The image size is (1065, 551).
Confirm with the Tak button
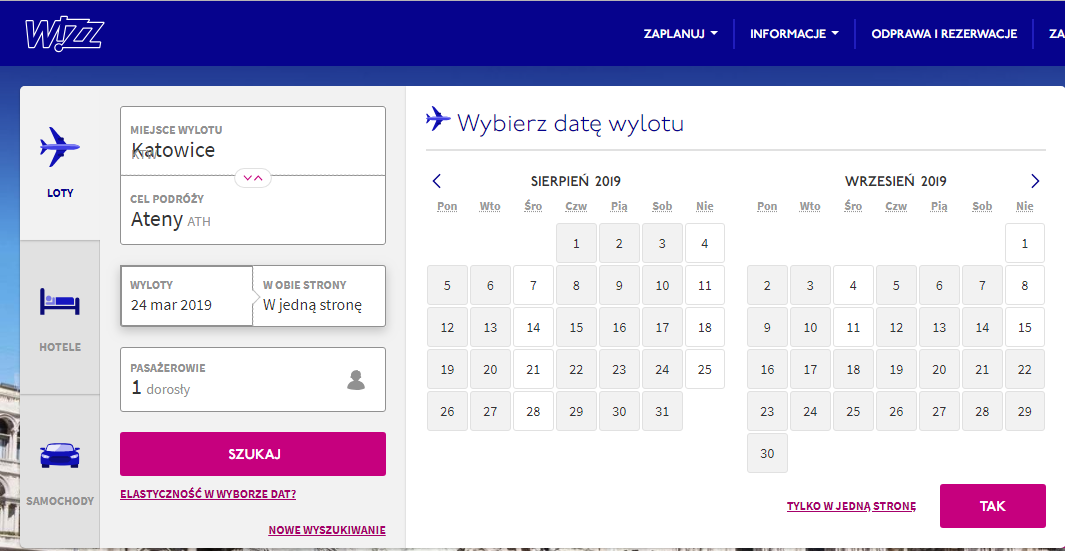[x=992, y=506]
